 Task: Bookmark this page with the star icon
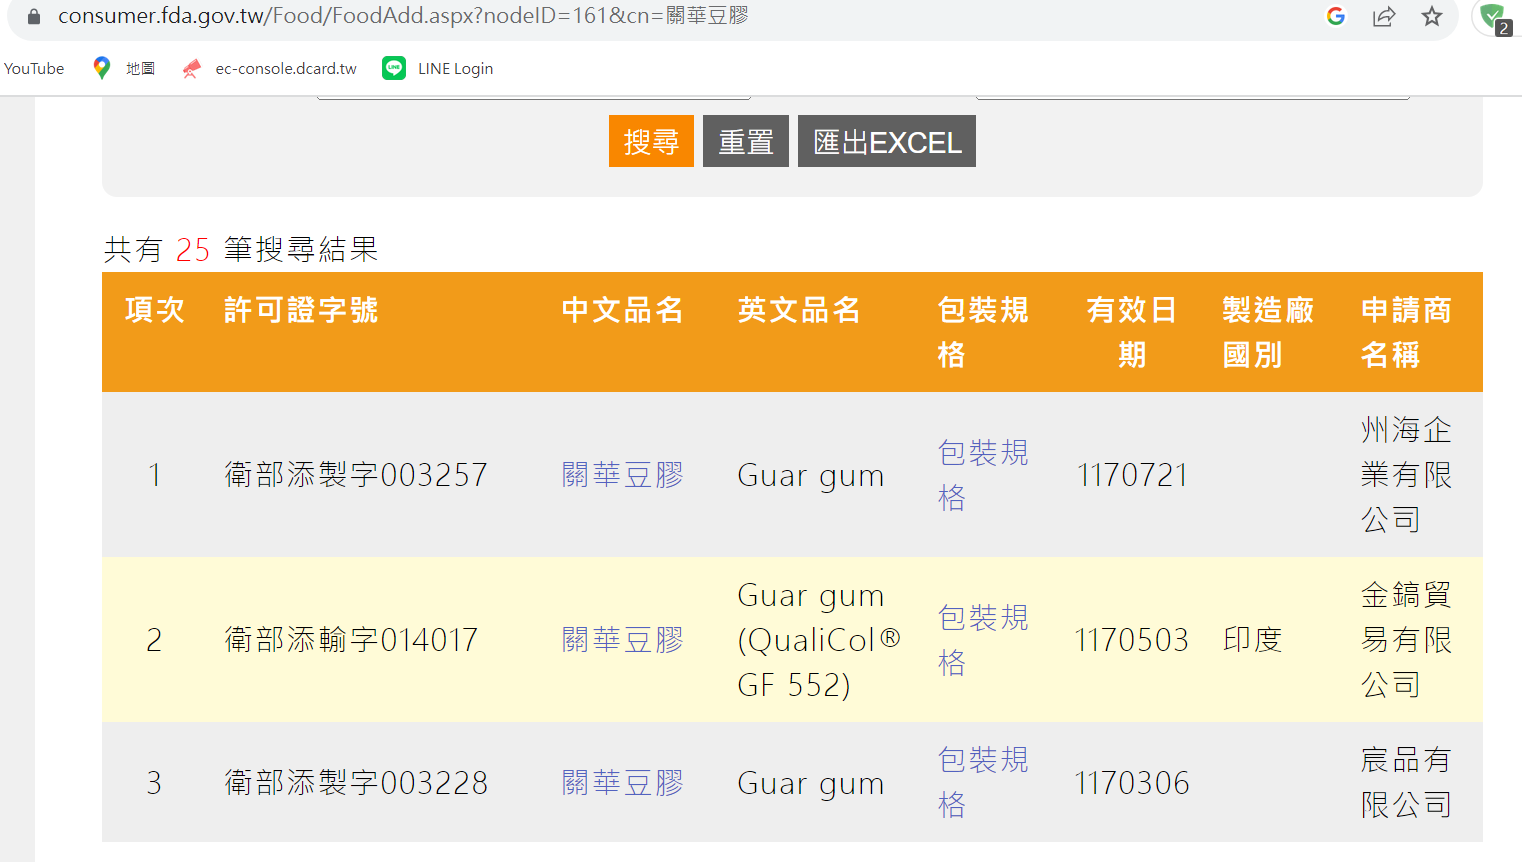(1432, 16)
